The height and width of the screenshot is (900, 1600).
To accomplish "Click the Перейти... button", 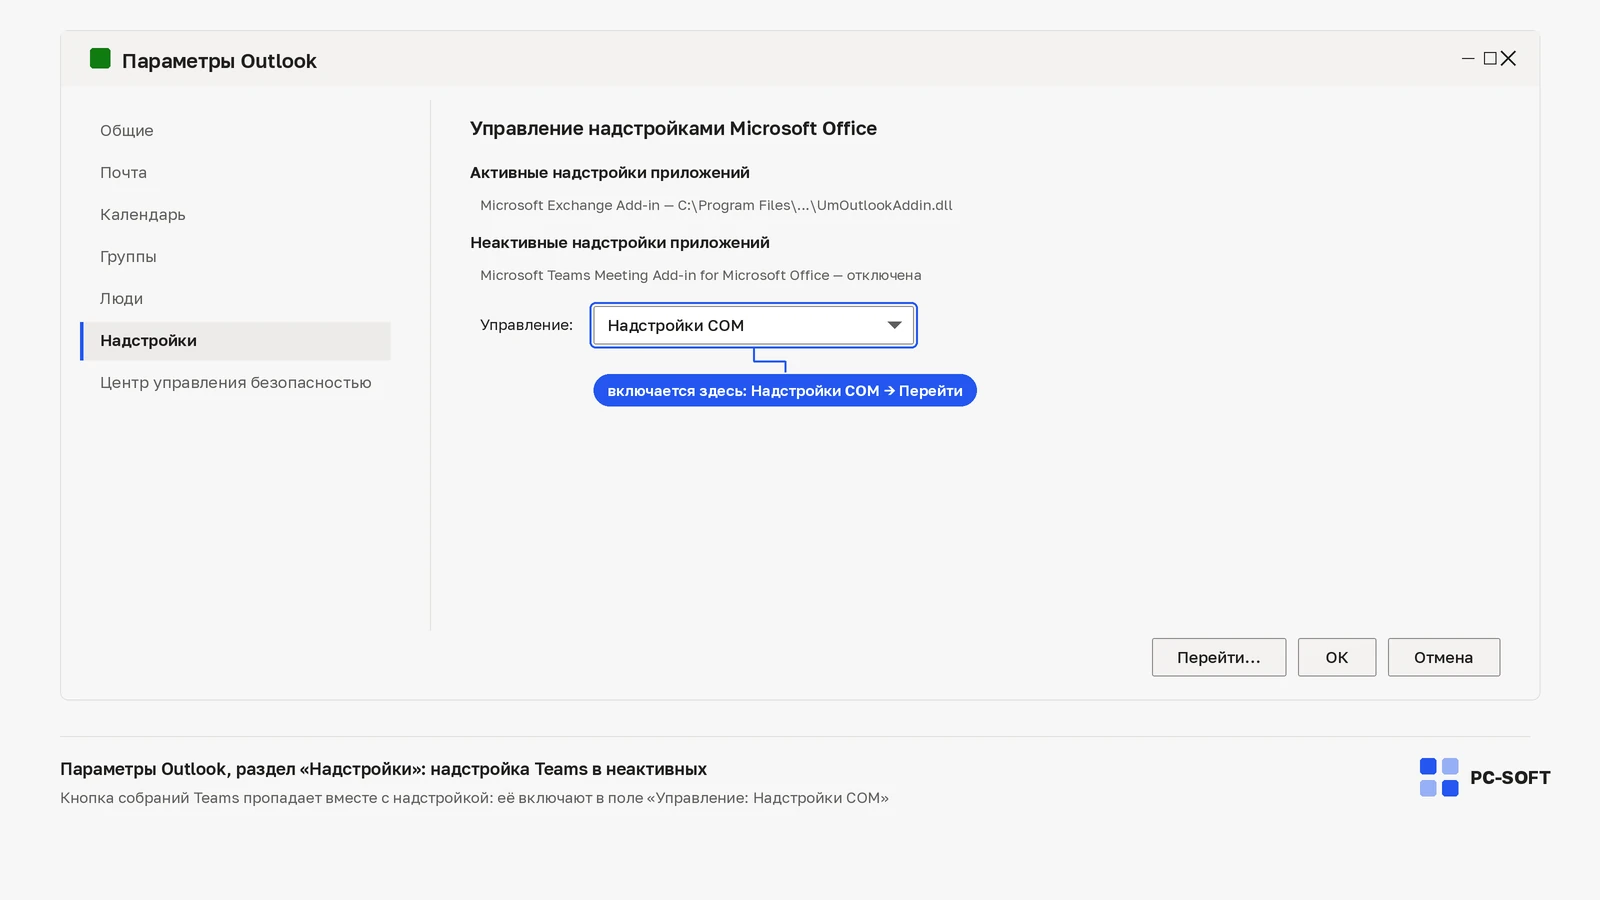I will click(1218, 657).
